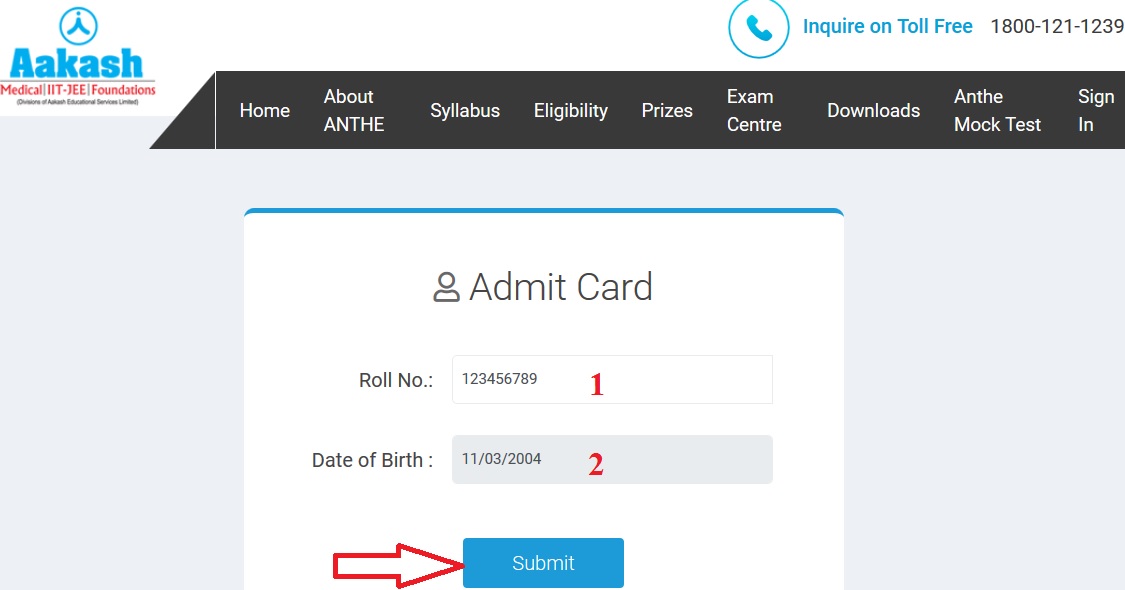Go to the Home page
The image size is (1125, 590).
(265, 111)
